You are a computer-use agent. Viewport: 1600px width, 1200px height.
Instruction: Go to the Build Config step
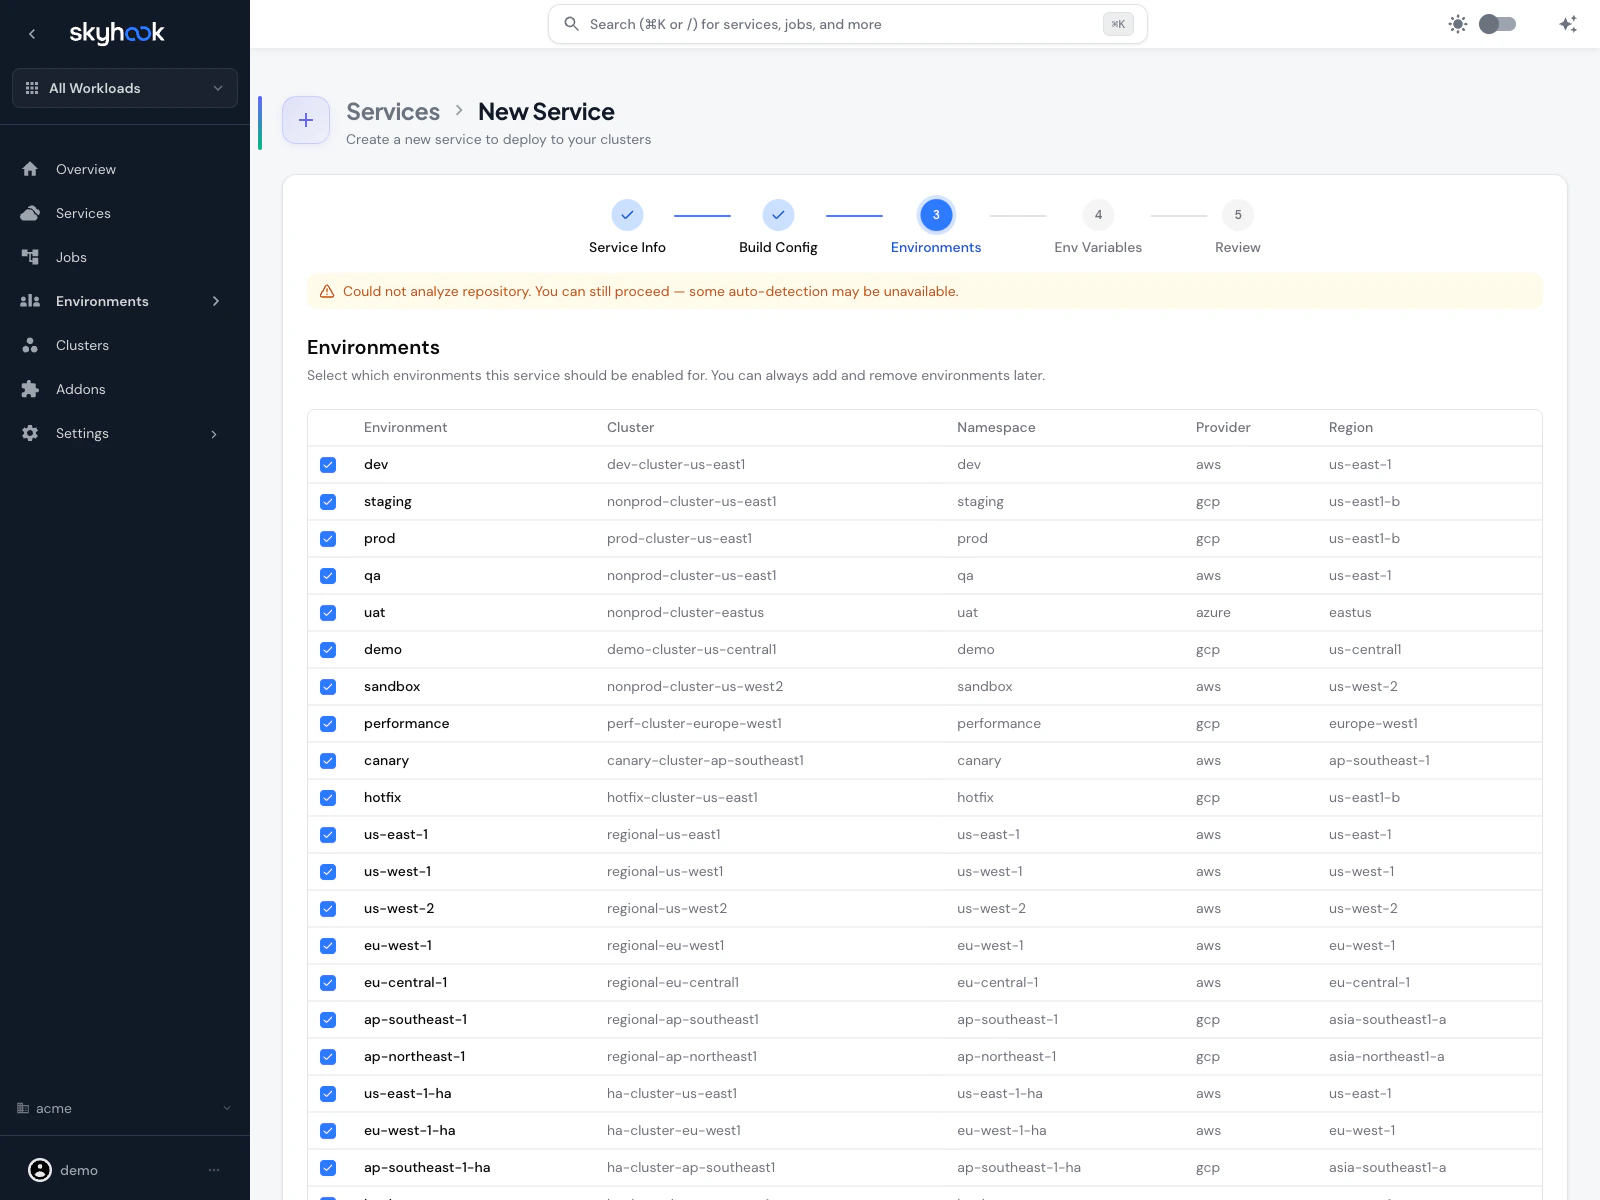click(778, 247)
